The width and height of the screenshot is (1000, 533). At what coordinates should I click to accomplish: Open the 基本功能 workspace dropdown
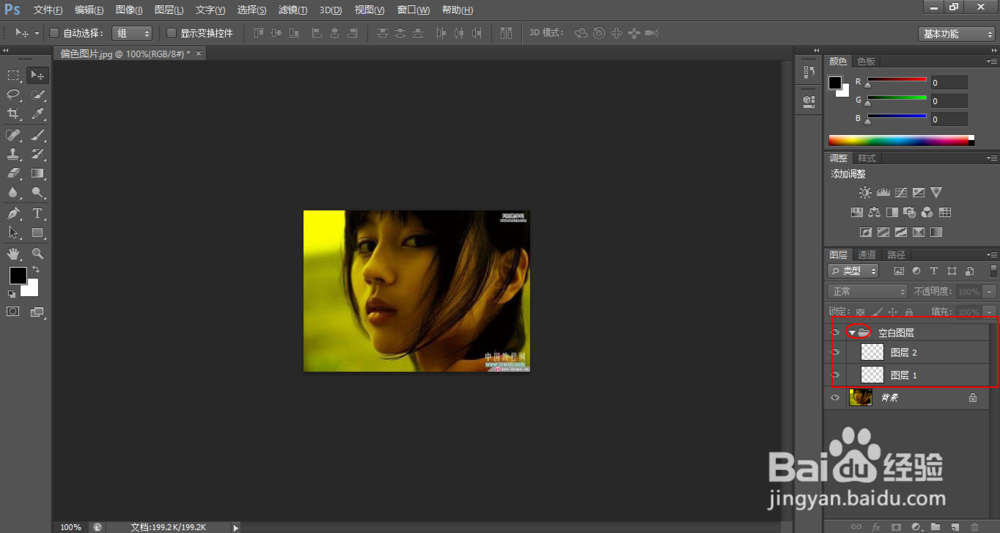(957, 34)
